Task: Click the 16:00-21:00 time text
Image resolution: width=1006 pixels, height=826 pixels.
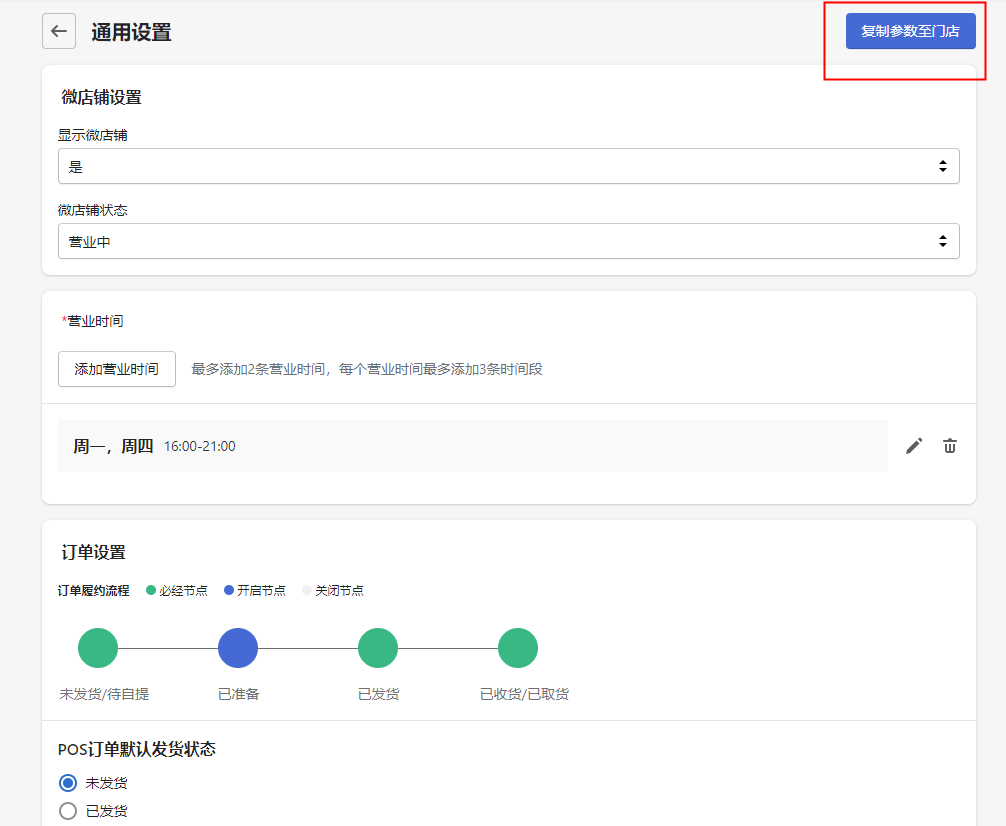Action: click(x=200, y=447)
